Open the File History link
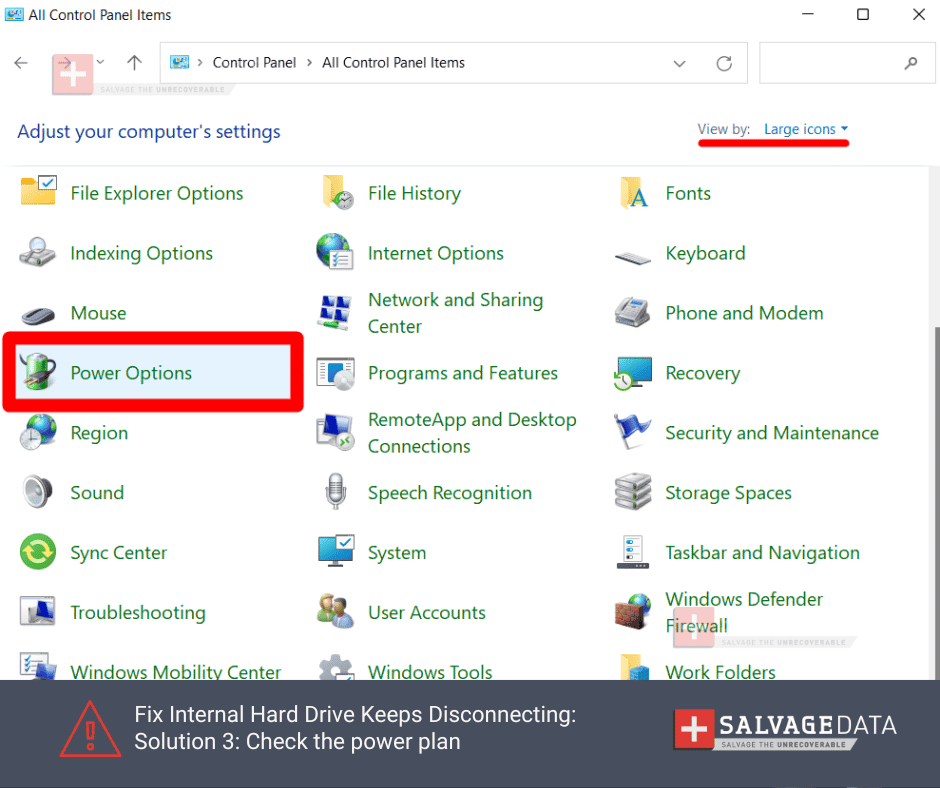Screen dimensions: 940x788 point(414,193)
